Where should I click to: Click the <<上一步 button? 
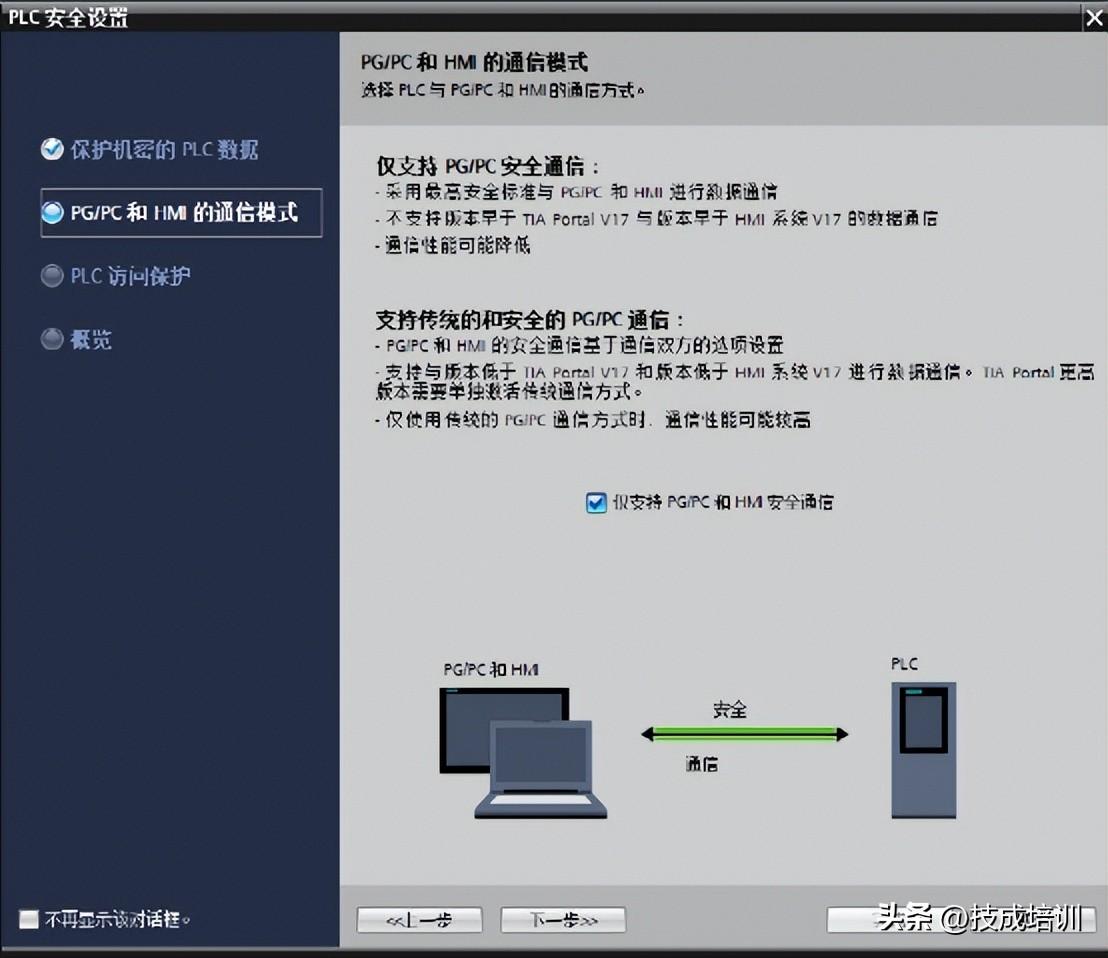(x=420, y=920)
